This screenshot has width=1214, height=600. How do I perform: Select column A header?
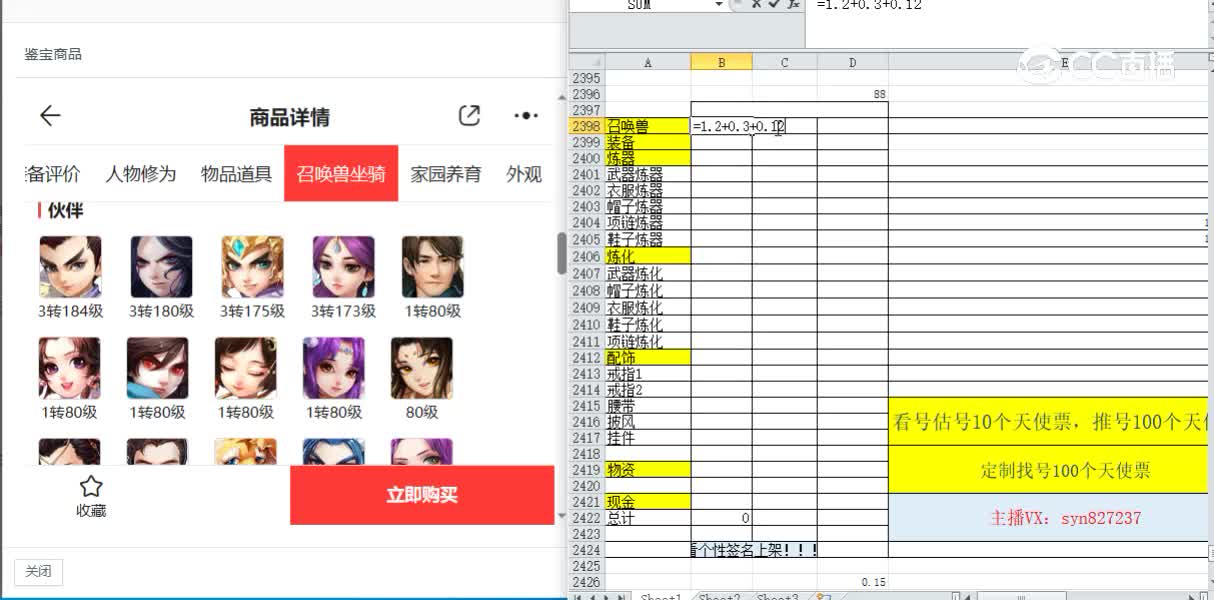coord(648,62)
